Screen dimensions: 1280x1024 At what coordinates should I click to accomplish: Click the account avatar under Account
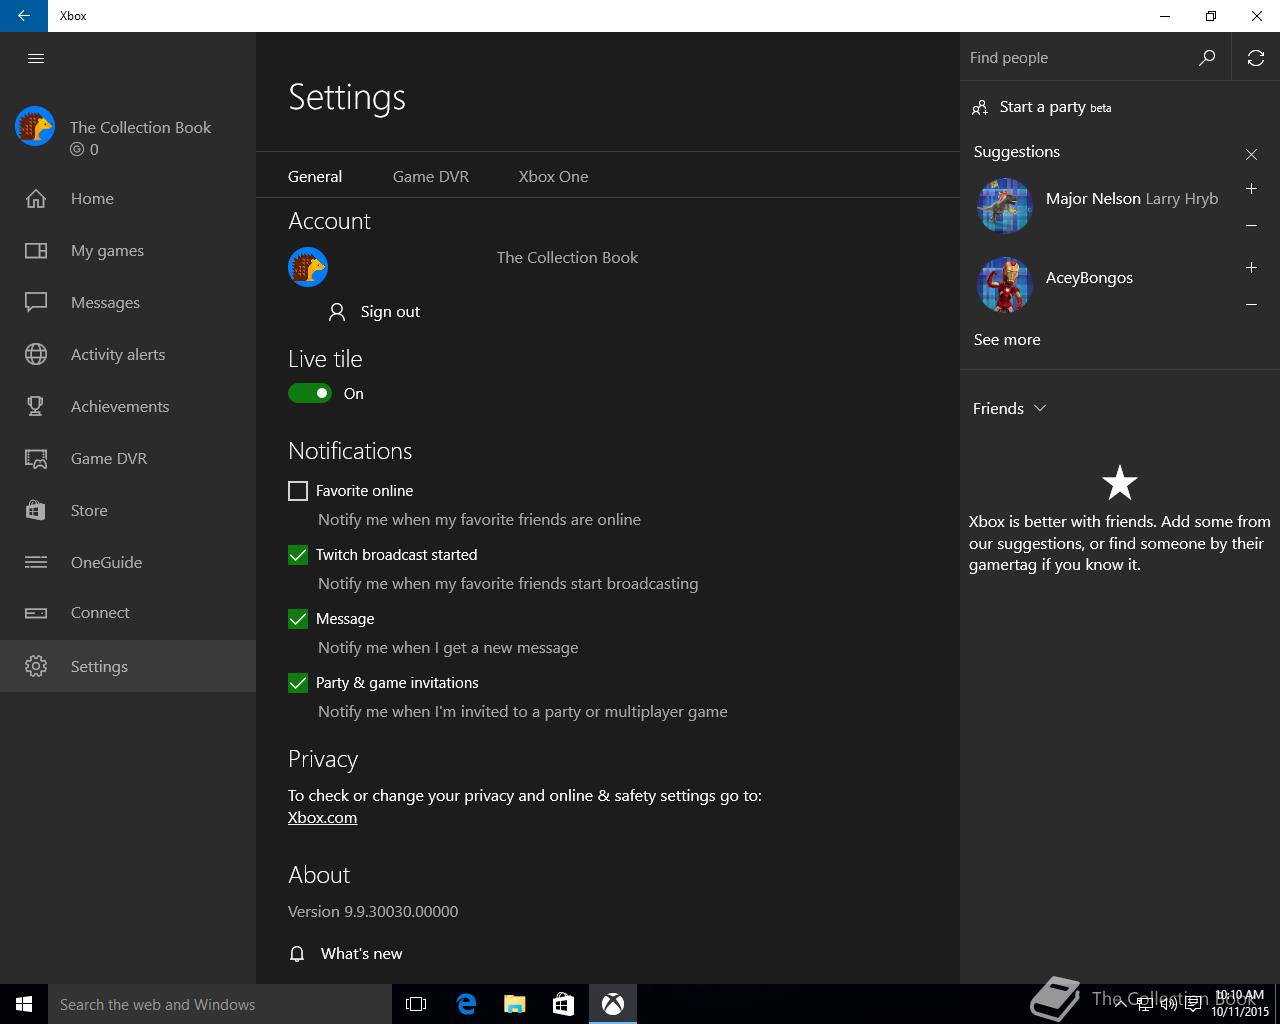tap(308, 267)
